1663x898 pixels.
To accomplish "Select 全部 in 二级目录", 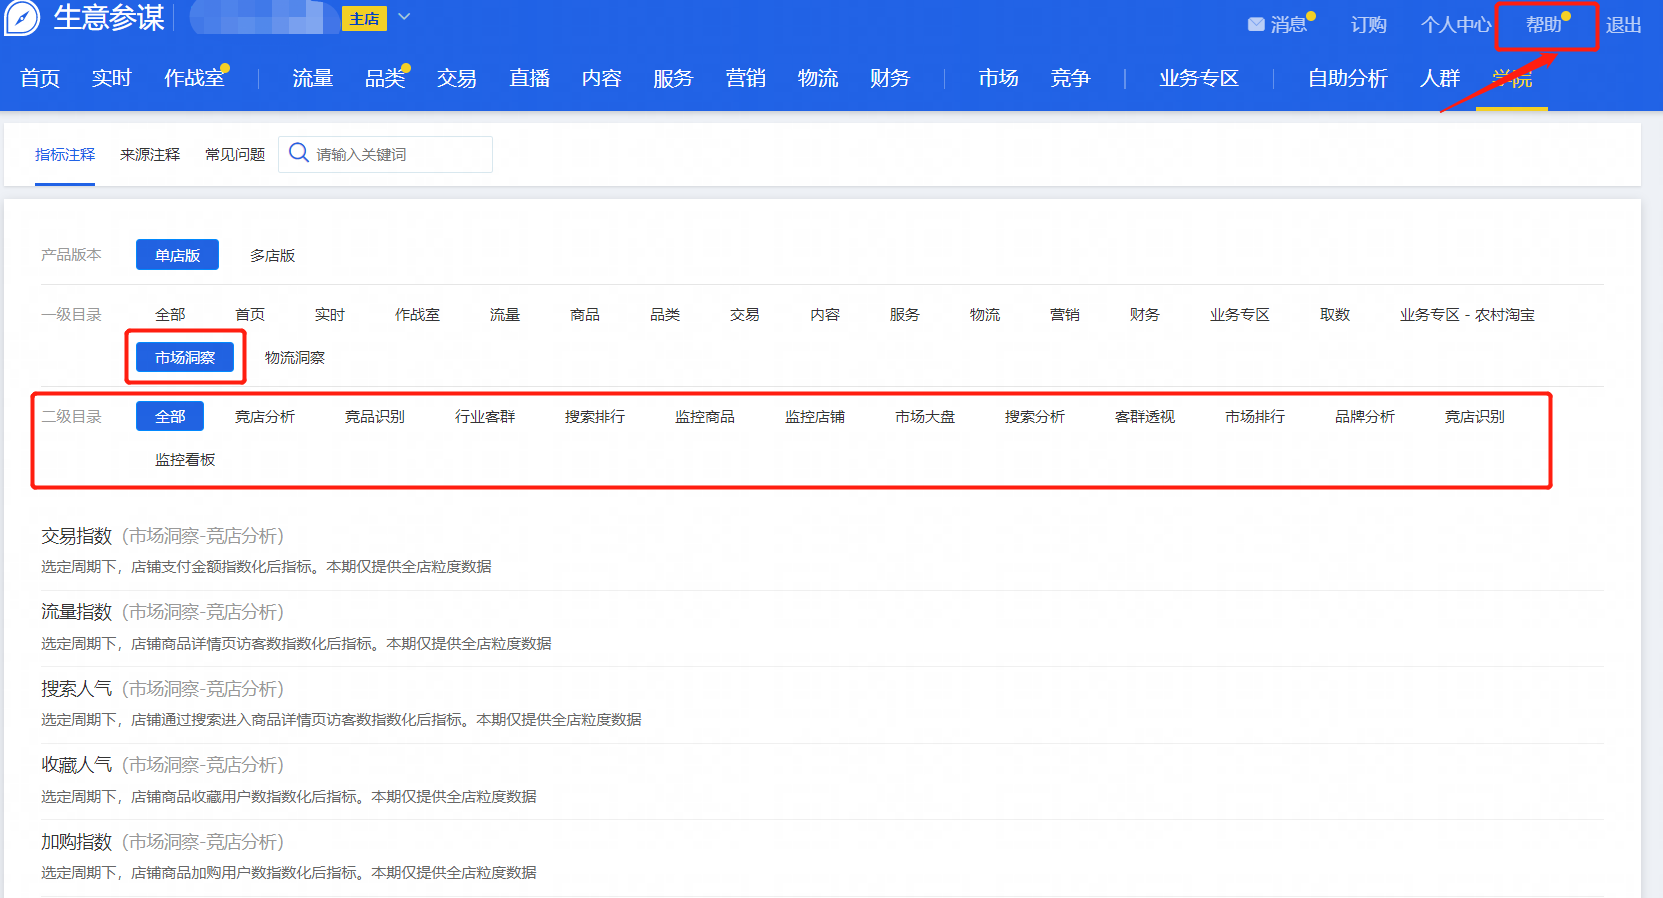I will click(170, 416).
